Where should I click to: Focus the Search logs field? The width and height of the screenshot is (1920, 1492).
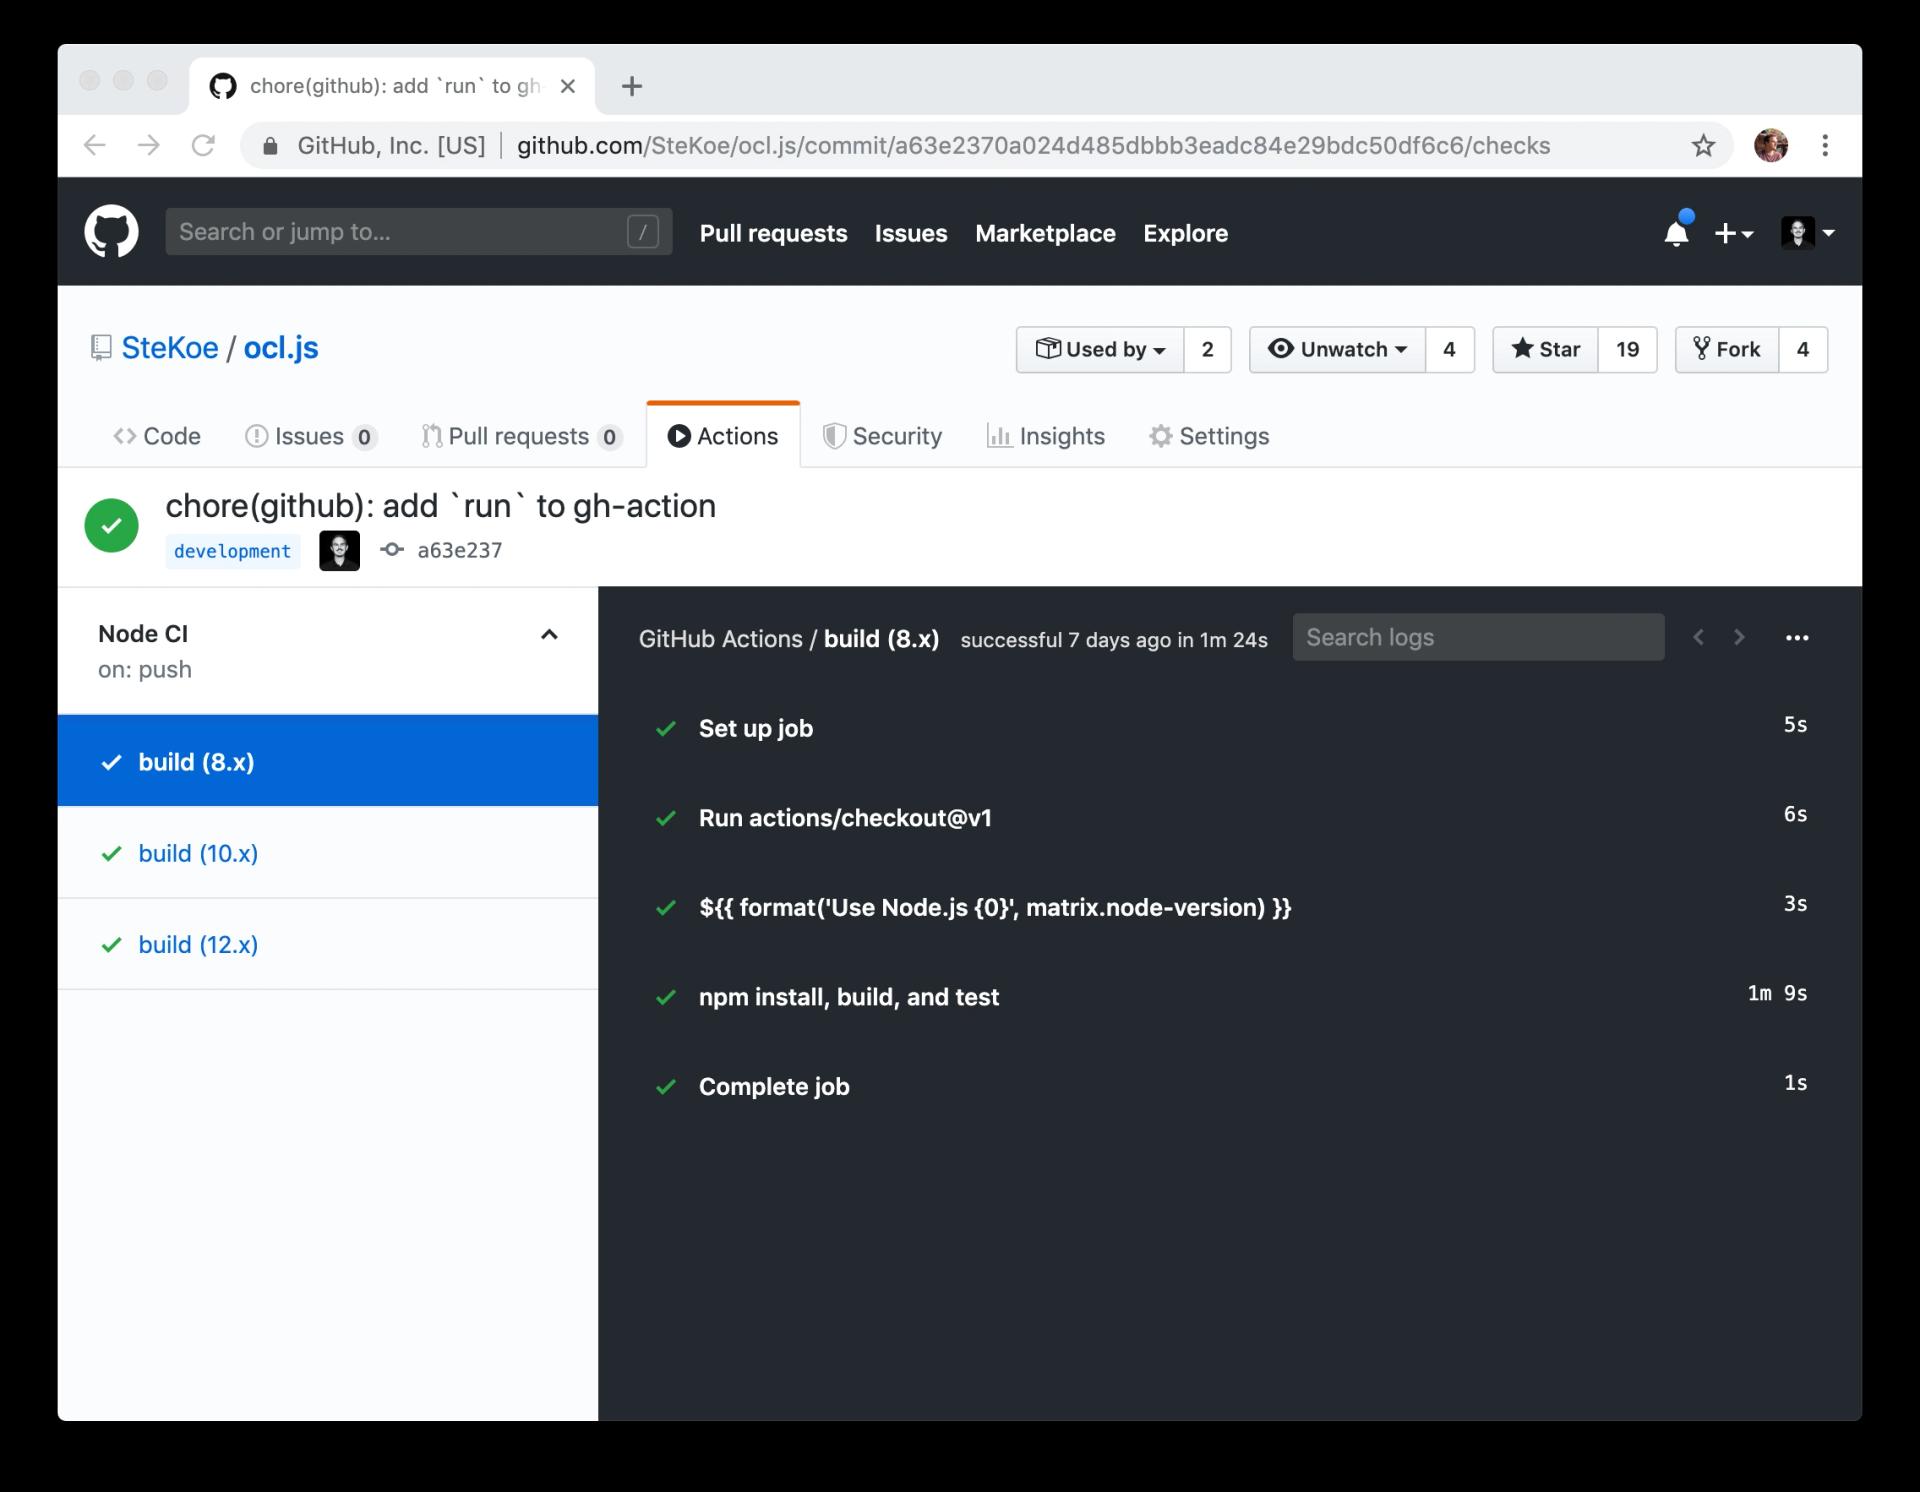(1477, 638)
